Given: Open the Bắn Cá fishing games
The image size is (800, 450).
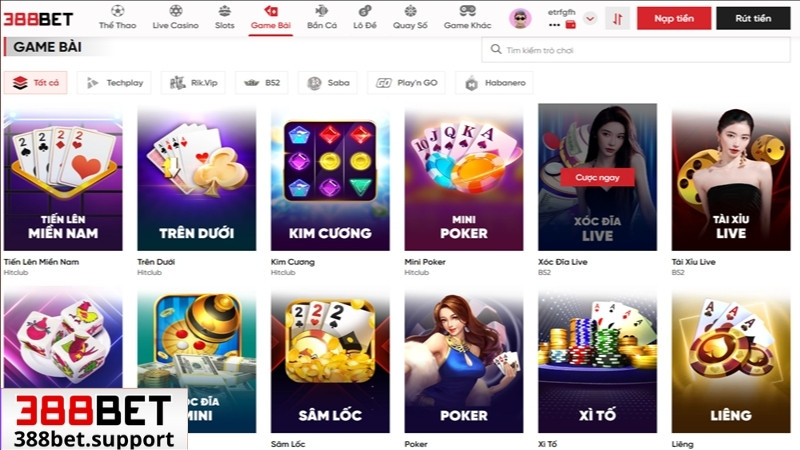Looking at the screenshot, I should coord(322,18).
